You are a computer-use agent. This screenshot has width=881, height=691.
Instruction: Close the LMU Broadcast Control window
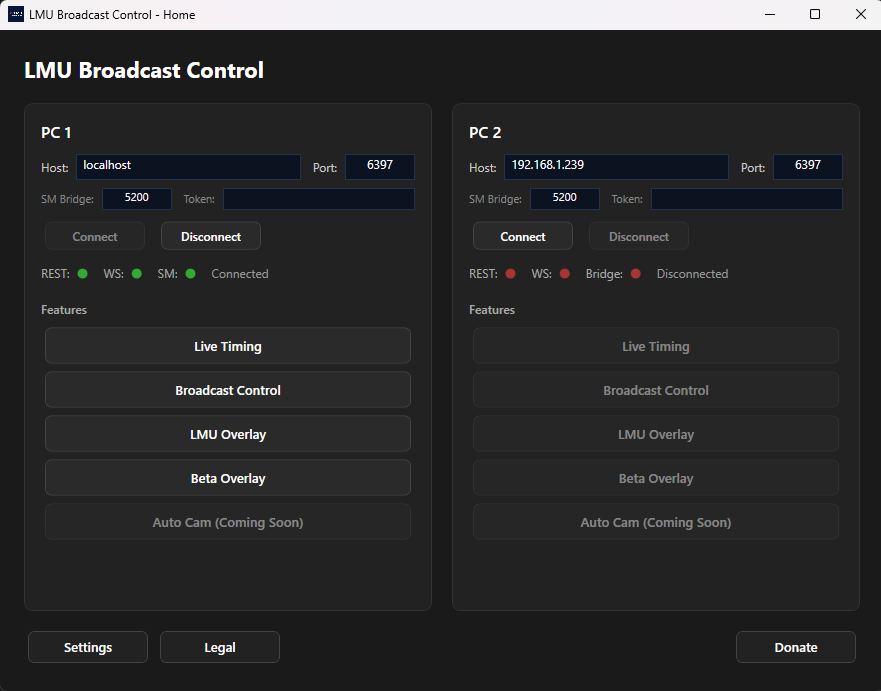pos(861,15)
